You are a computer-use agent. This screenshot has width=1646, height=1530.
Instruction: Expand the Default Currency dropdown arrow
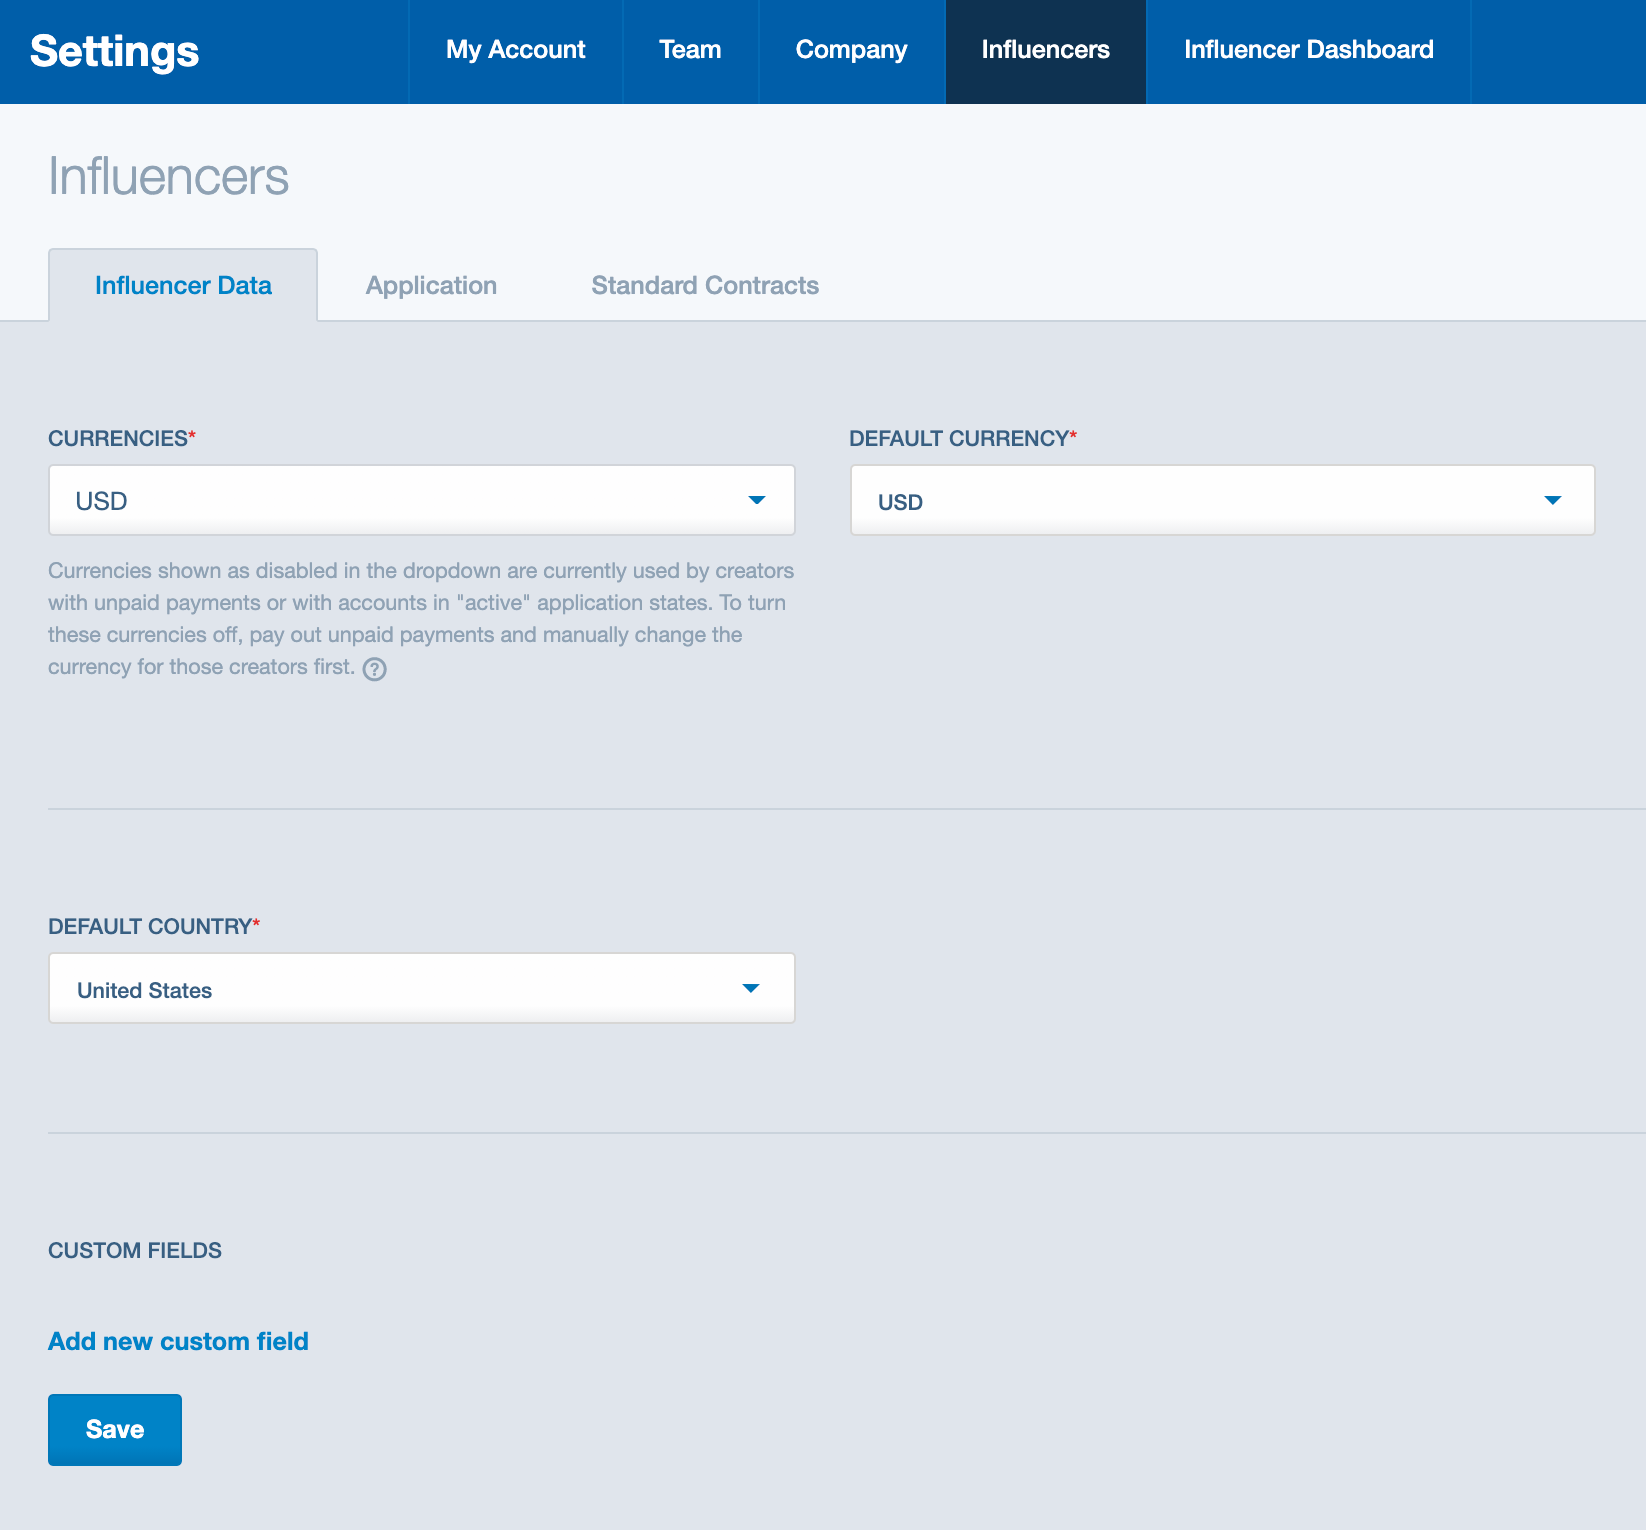pyautogui.click(x=1552, y=500)
